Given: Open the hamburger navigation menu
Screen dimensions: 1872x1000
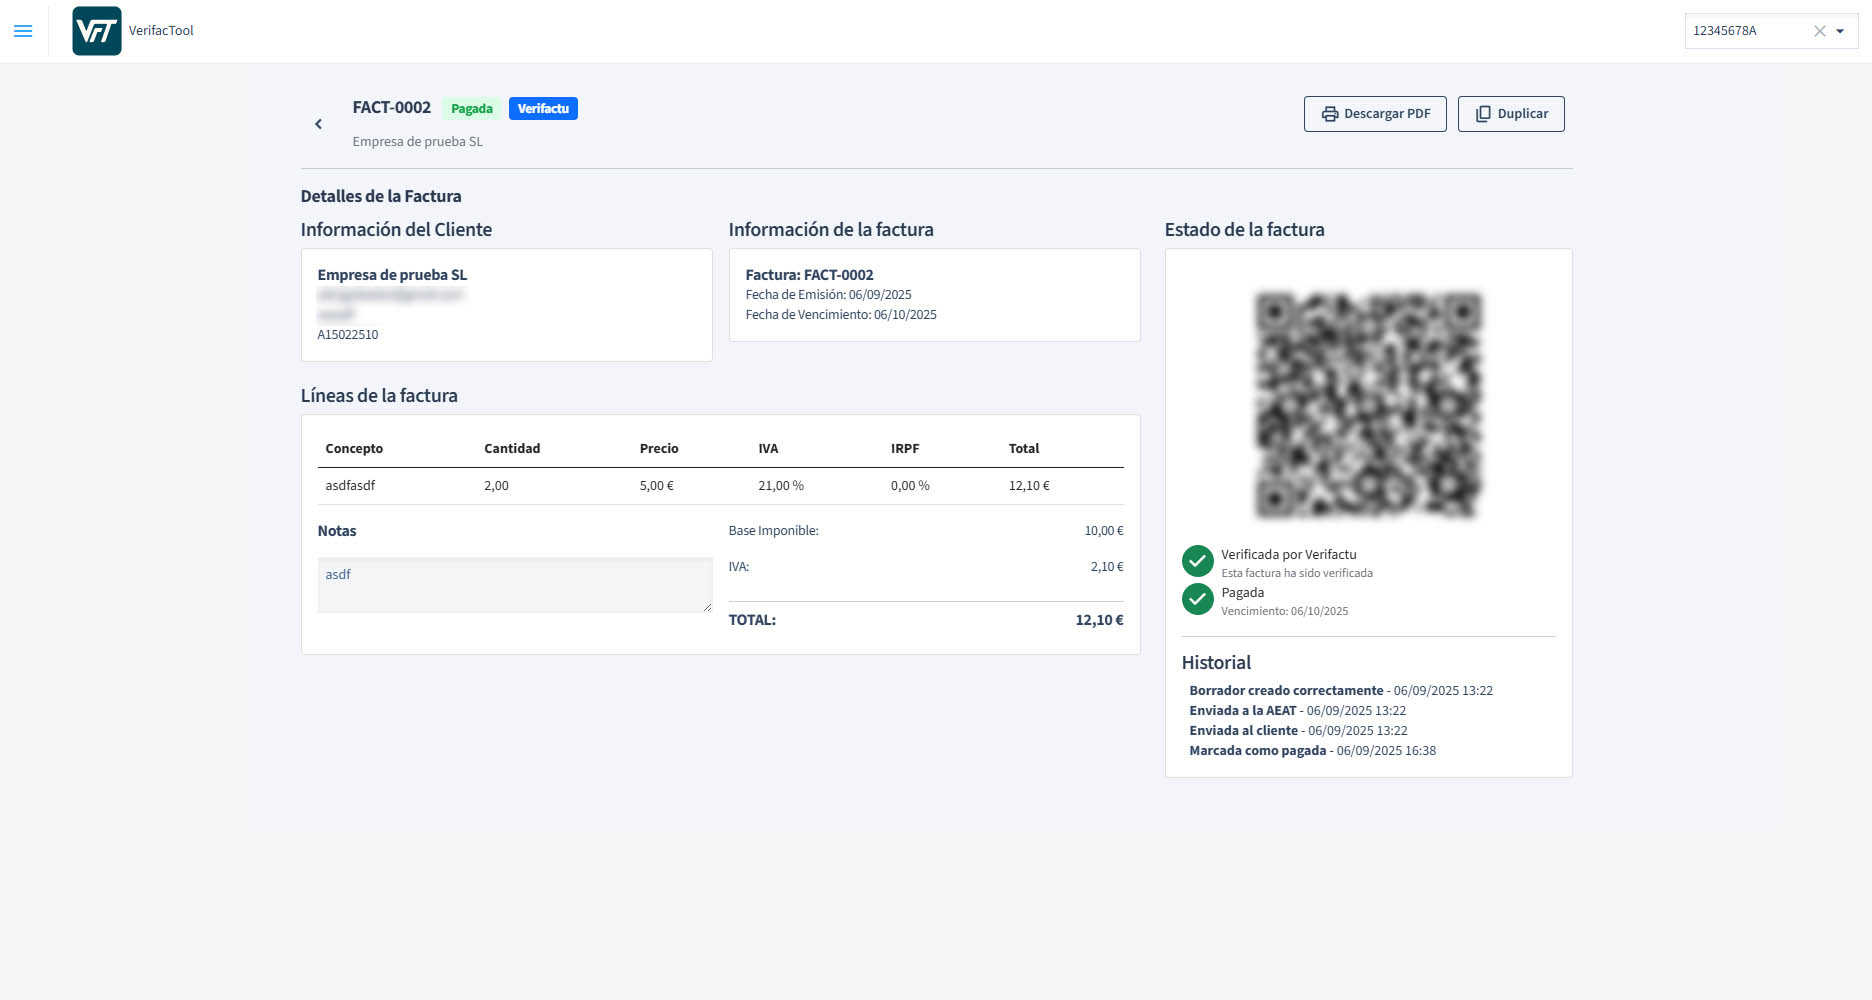Looking at the screenshot, I should tap(23, 31).
